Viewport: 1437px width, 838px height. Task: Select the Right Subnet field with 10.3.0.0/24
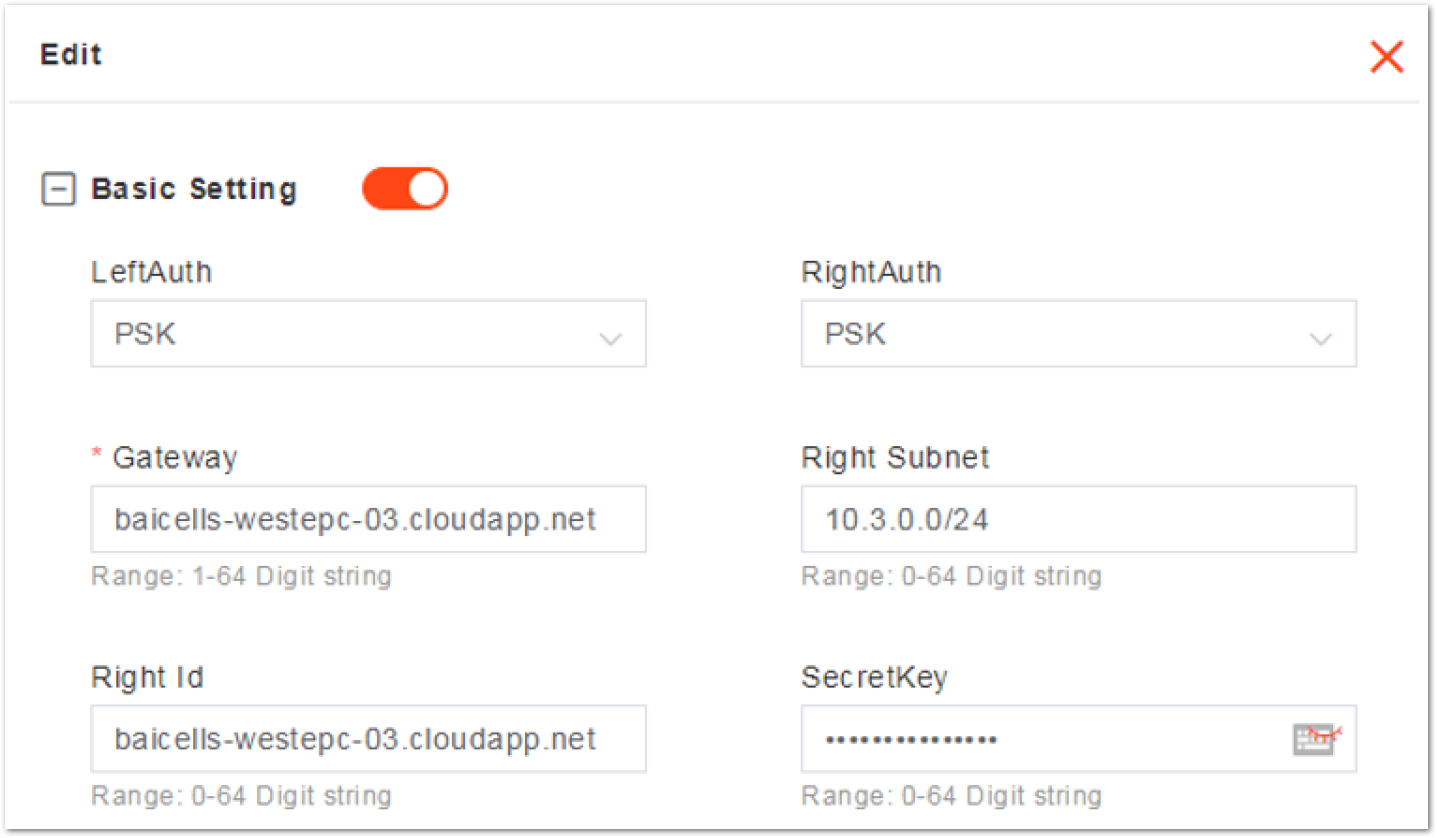(1078, 519)
